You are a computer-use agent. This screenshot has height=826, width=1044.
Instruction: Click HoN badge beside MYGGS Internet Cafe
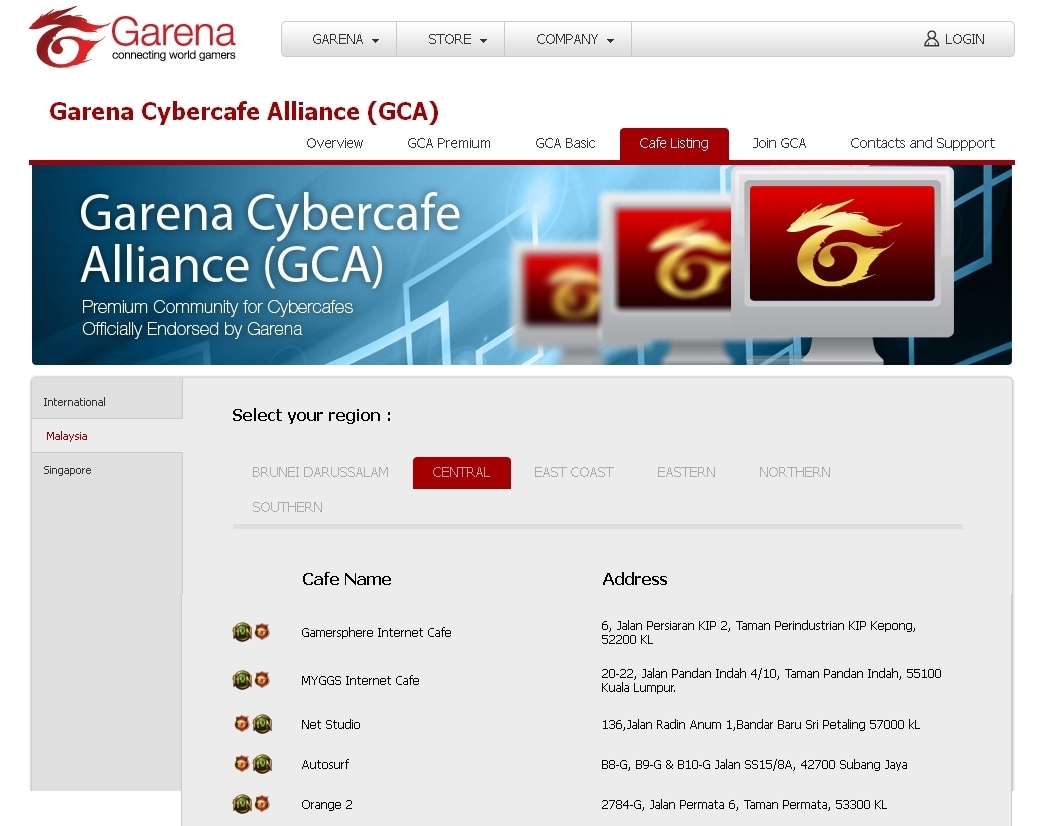pos(242,680)
